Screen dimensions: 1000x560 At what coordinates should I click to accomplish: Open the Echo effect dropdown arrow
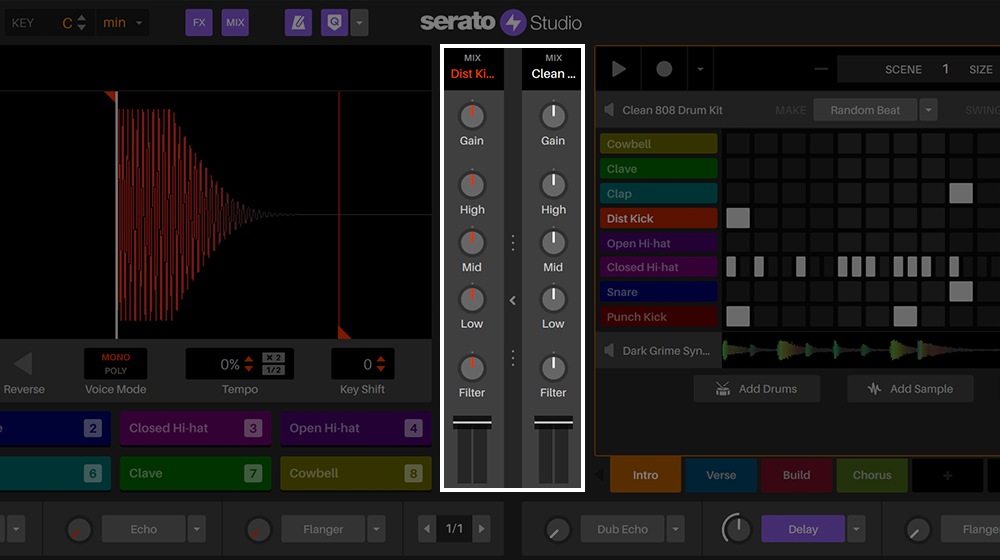[196, 529]
